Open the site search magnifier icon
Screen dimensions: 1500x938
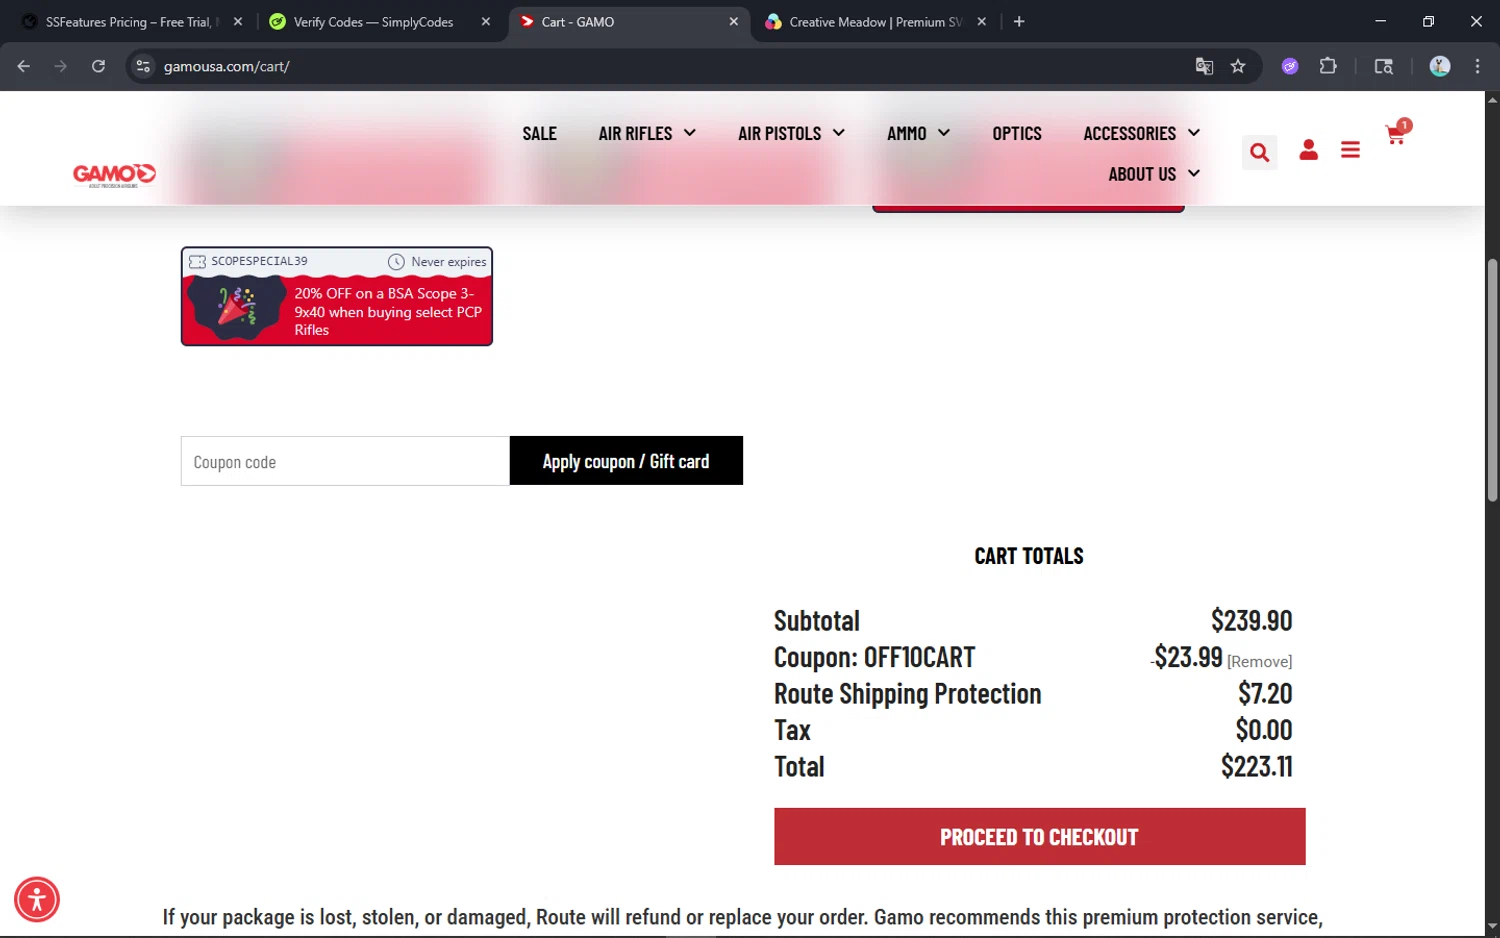point(1259,152)
